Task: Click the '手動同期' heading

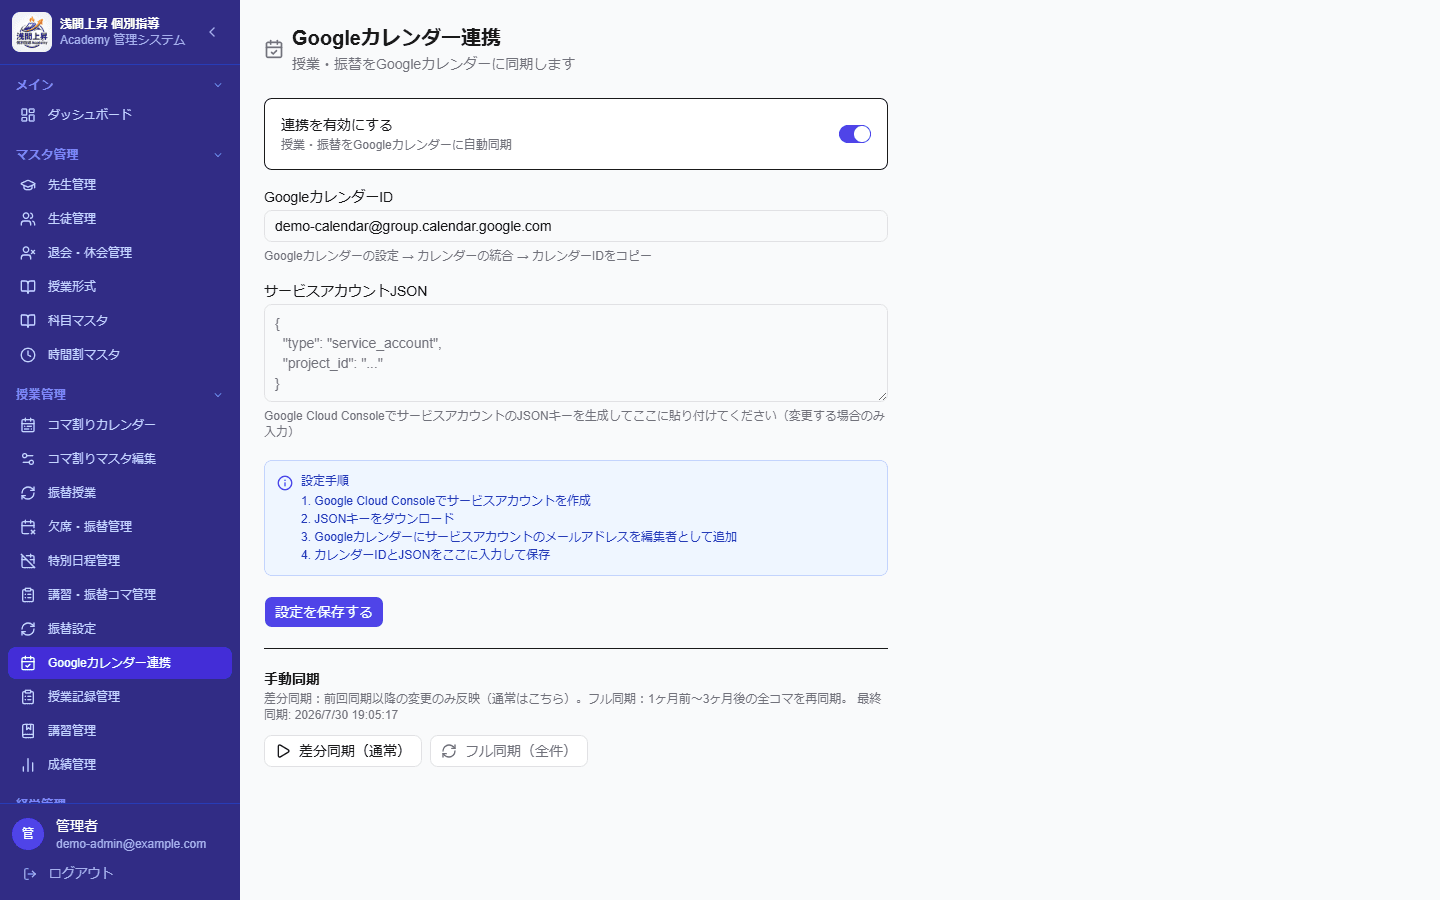Action: point(292,679)
